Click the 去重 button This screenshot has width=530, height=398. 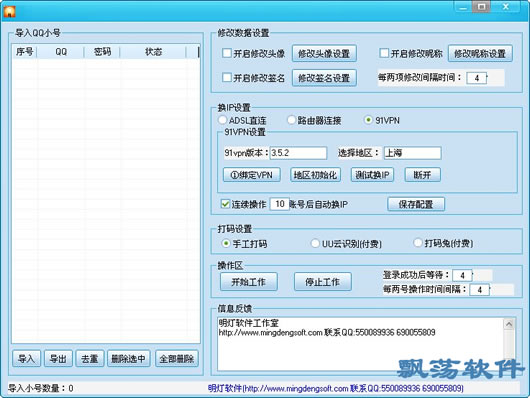click(x=90, y=358)
